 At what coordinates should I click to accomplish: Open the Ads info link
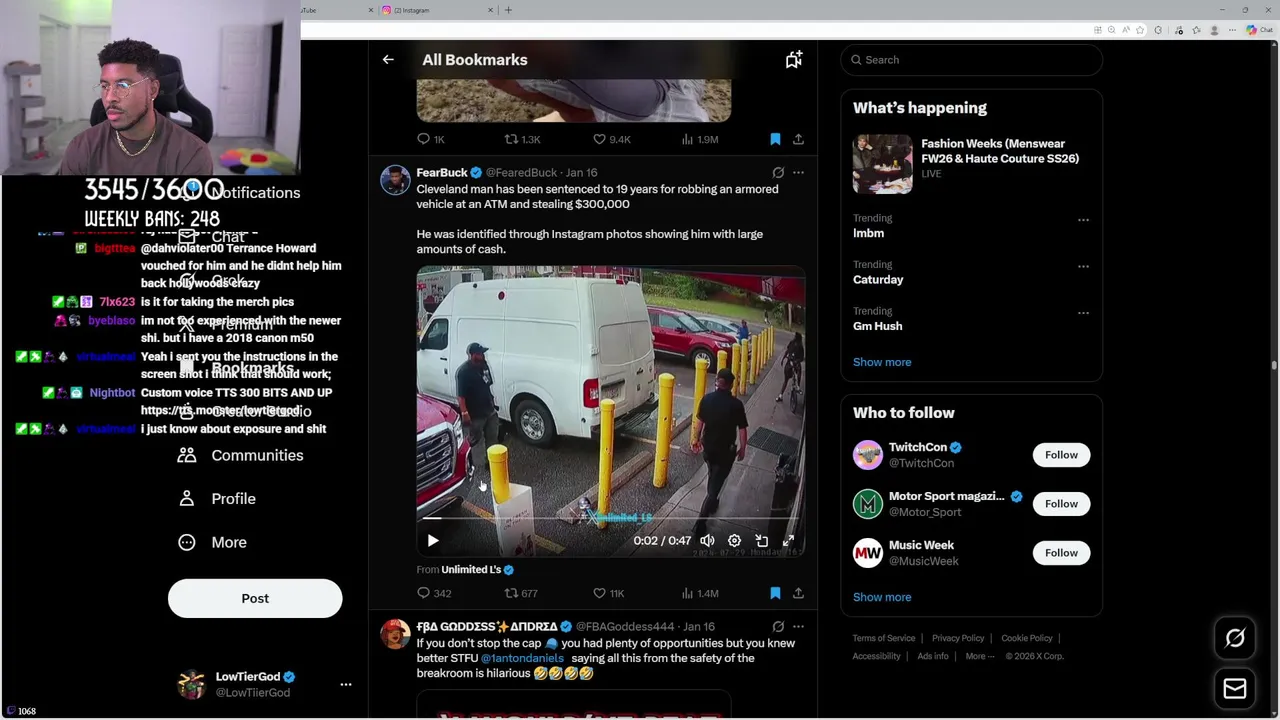[933, 656]
